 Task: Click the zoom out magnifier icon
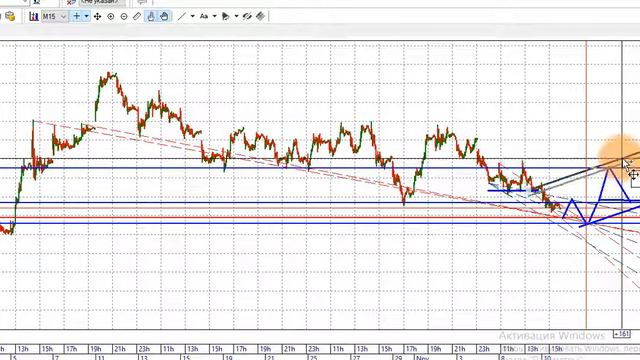coord(124,17)
